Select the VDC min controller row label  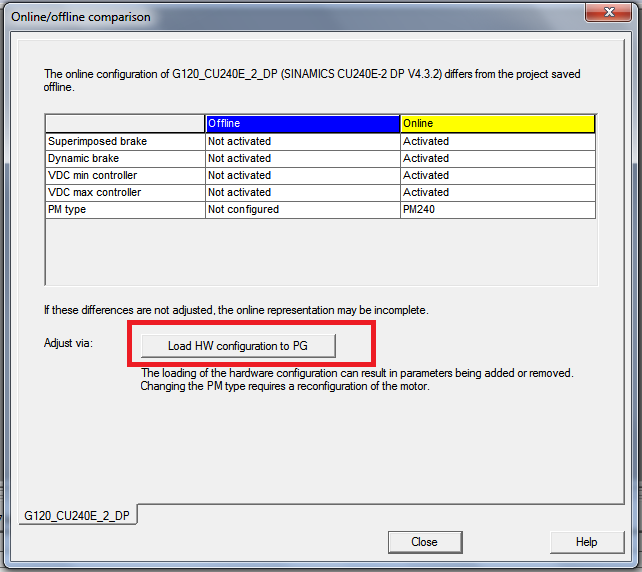(x=125, y=175)
